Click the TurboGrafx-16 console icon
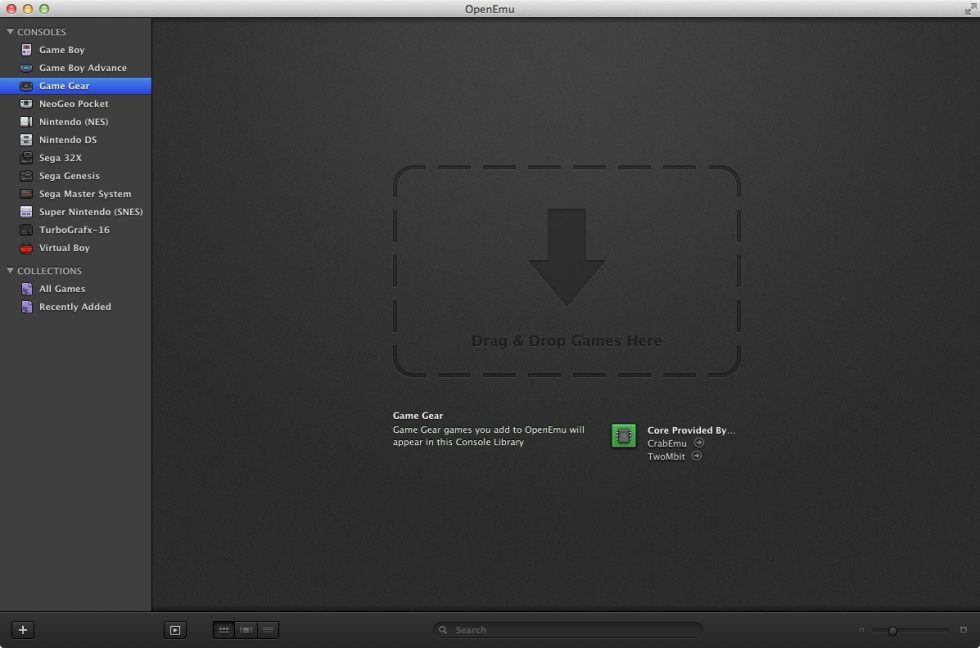 (x=26, y=230)
